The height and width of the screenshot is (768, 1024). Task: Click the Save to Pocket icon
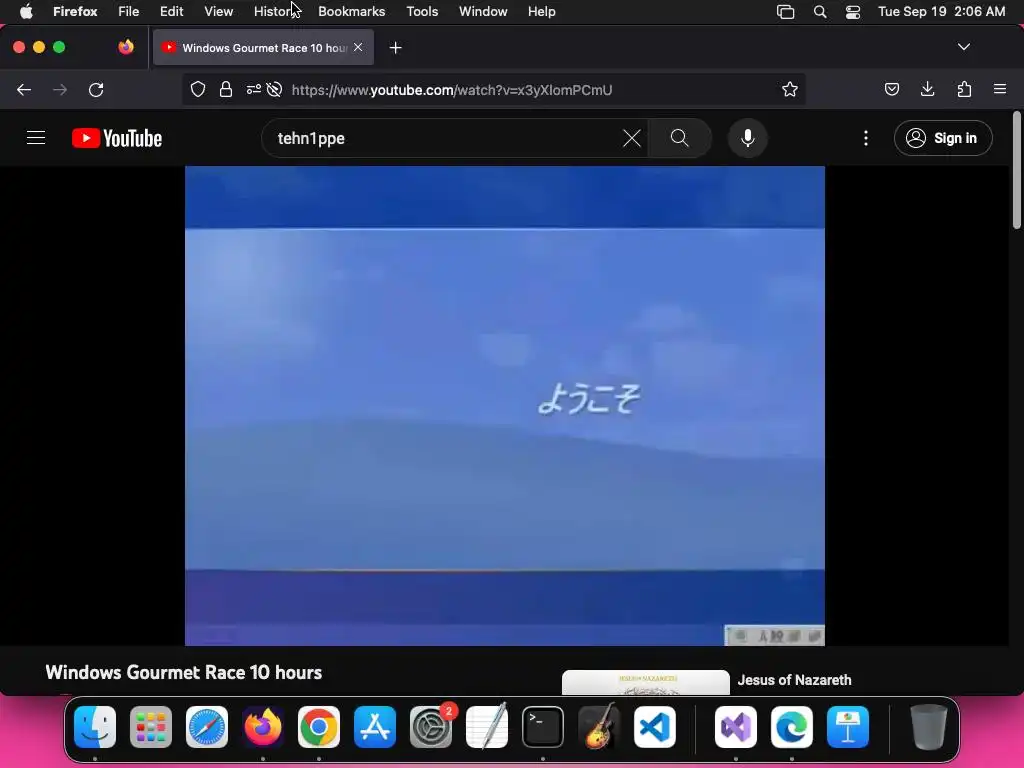[891, 89]
